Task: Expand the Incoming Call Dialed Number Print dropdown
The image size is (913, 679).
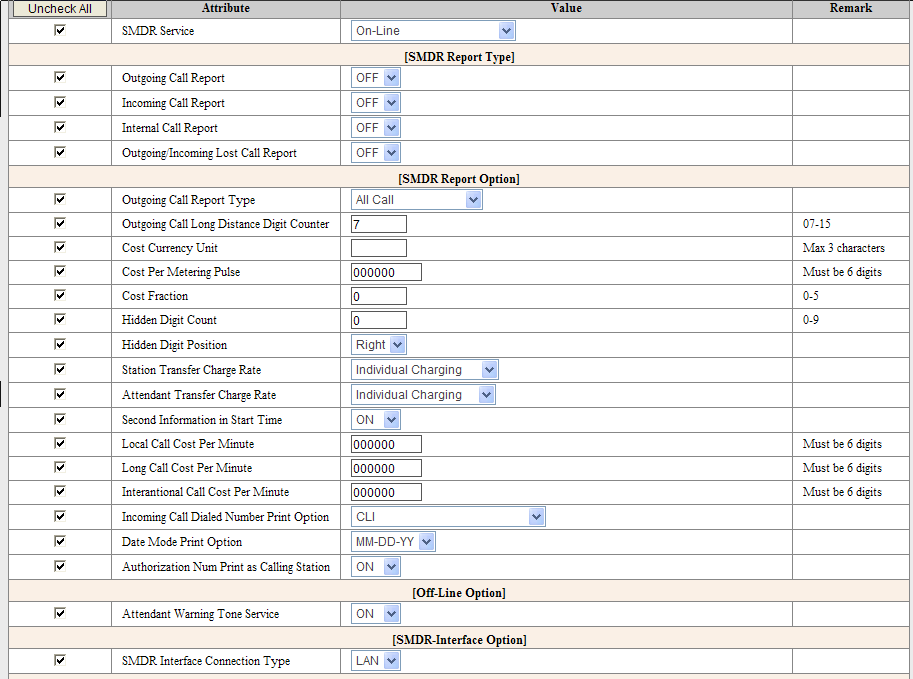Action: (448, 517)
